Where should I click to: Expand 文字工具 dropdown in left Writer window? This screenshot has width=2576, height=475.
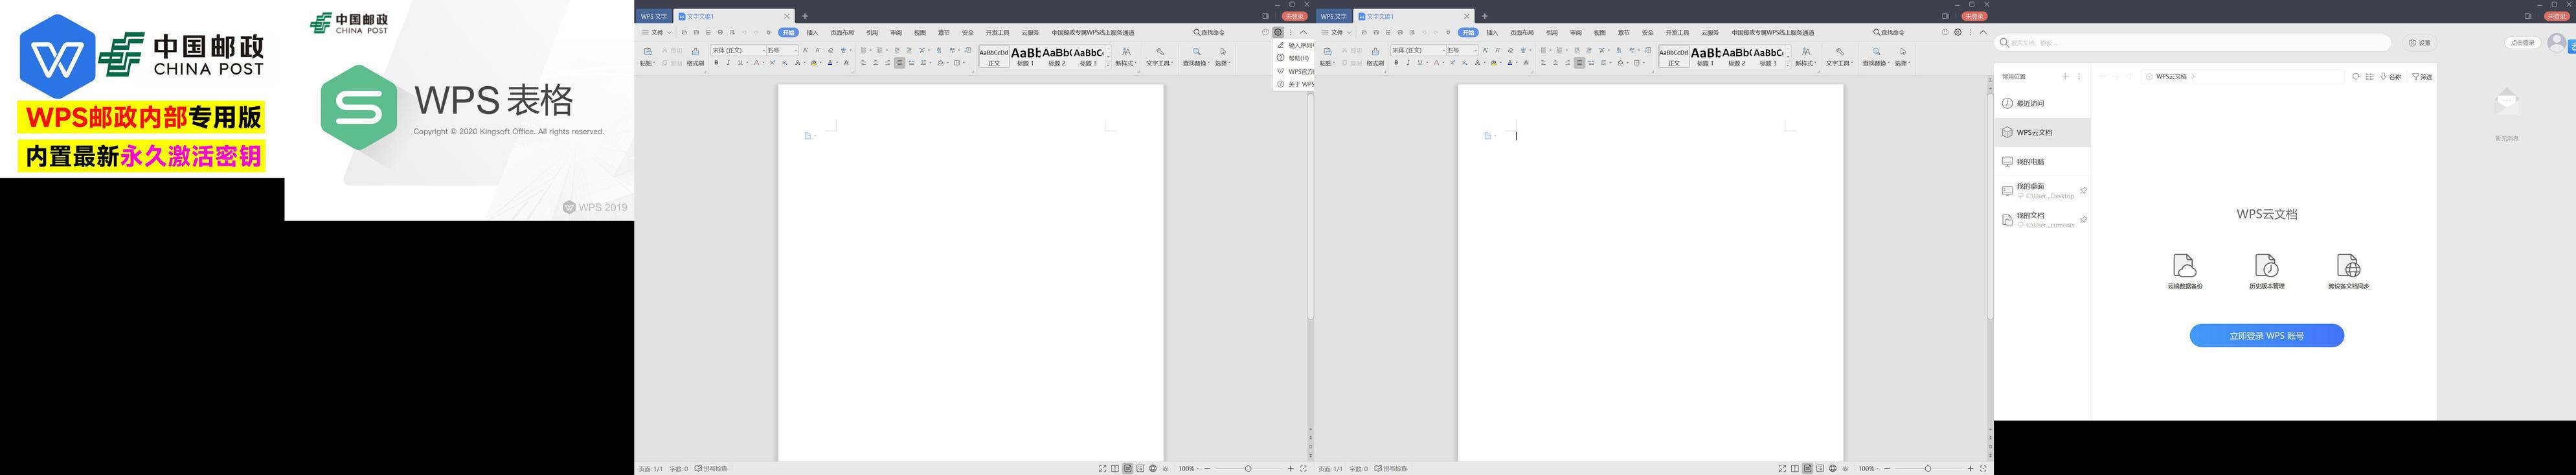tap(1159, 63)
